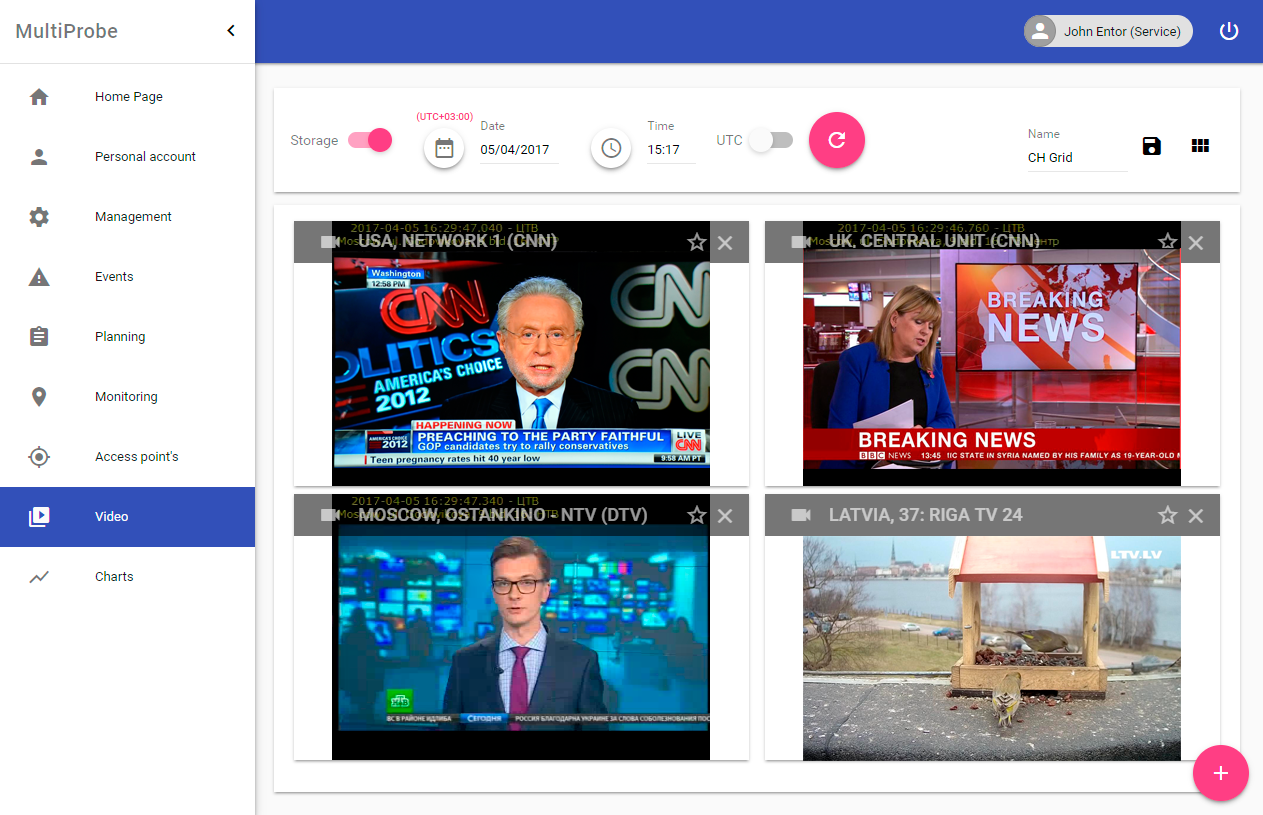
Task: Open Access point's section
Action: 127,457
